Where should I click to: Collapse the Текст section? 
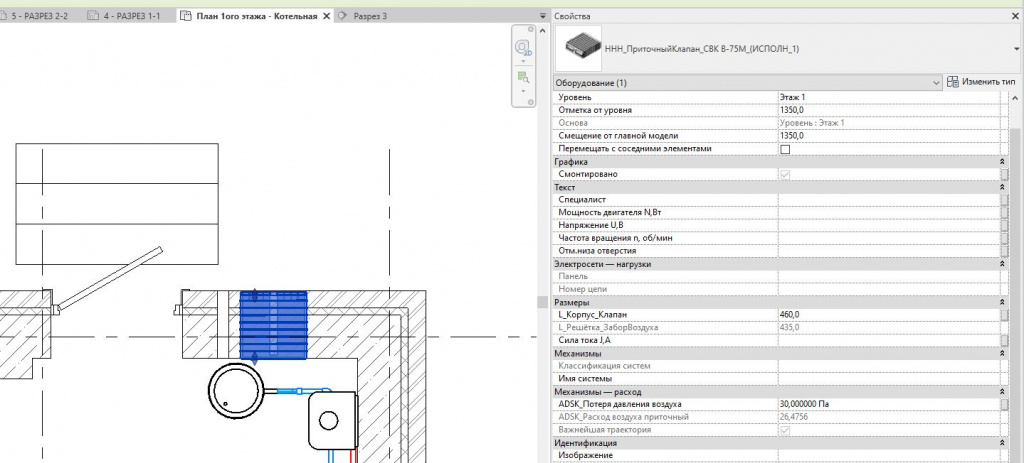[1002, 187]
